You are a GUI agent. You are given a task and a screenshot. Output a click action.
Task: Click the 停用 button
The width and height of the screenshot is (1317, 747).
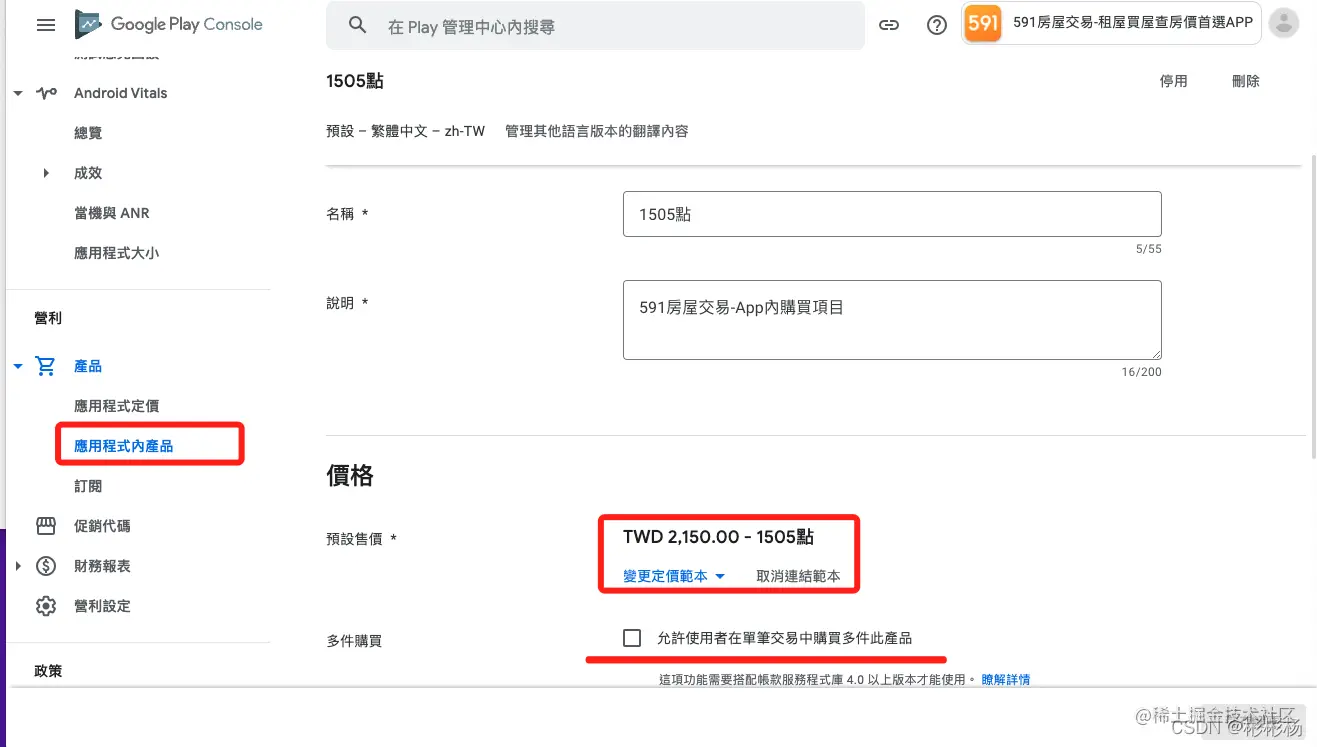[1173, 81]
